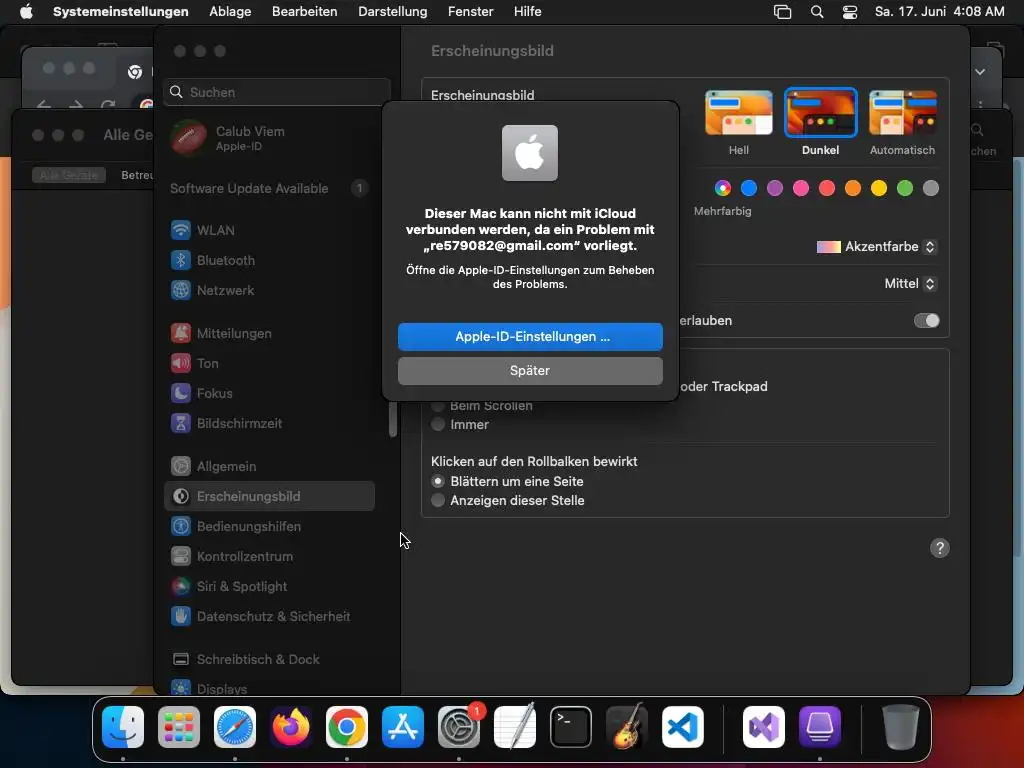
Task: Open WLAN settings icon in sidebar
Action: 181,230
